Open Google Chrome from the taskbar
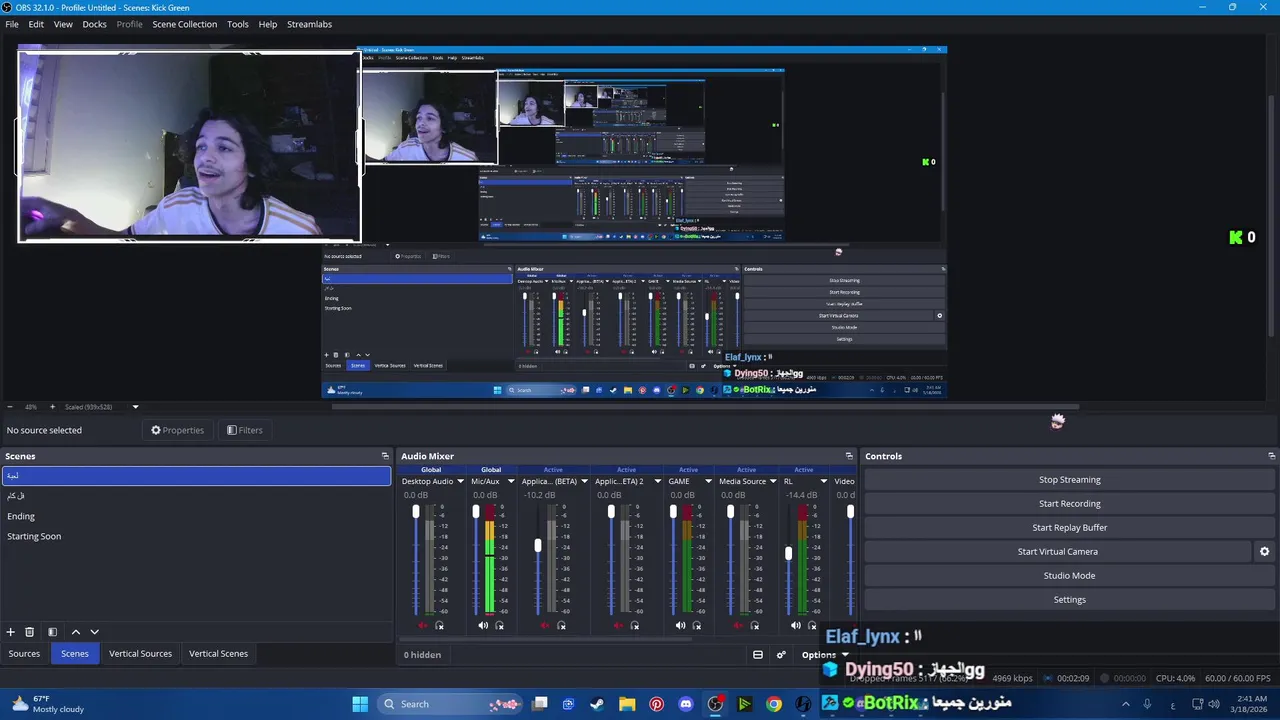Viewport: 1280px width, 720px height. [x=774, y=704]
